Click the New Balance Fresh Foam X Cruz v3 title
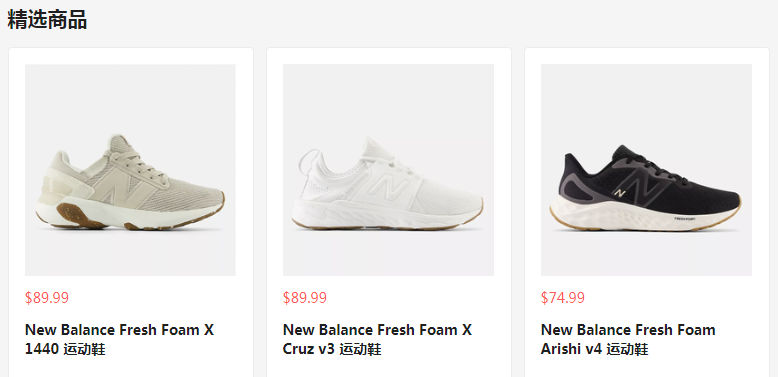778x377 pixels. 377,339
